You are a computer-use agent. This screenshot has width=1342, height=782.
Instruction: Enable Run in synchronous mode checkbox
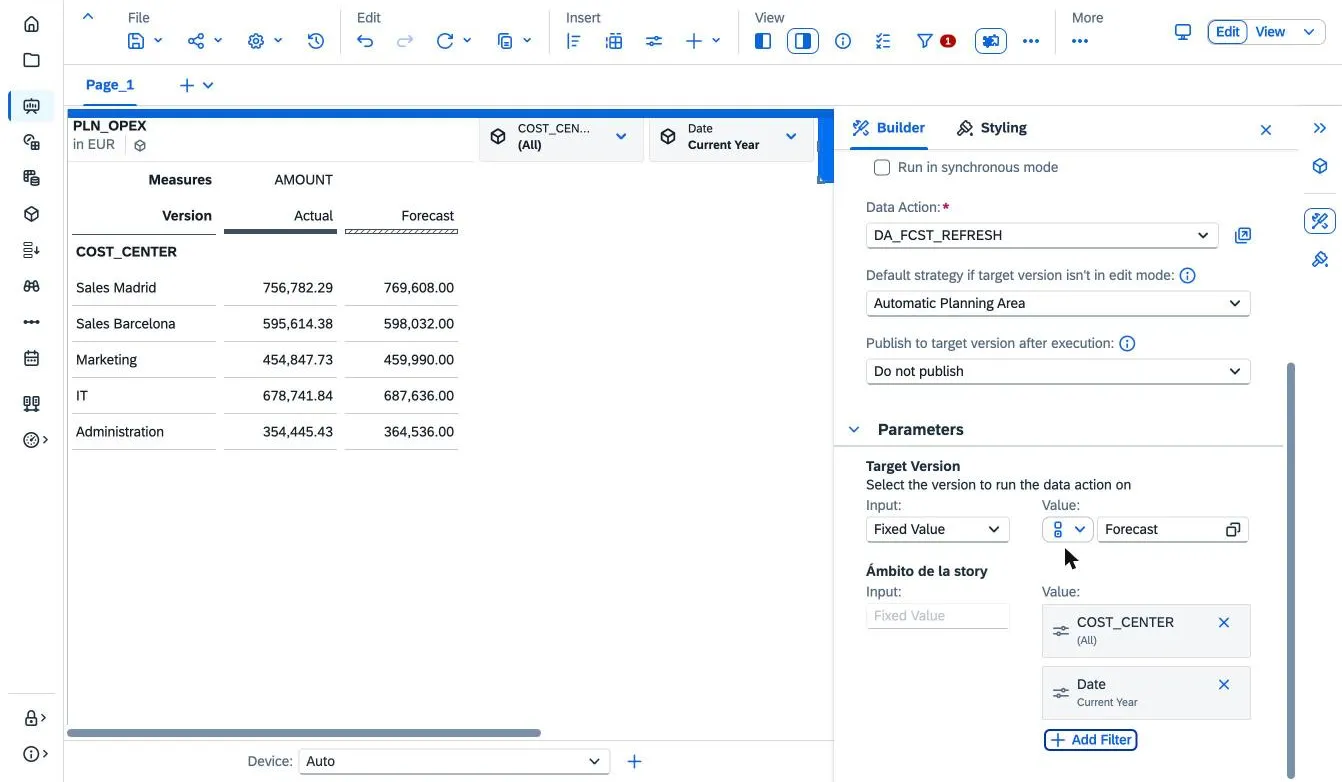coord(882,167)
